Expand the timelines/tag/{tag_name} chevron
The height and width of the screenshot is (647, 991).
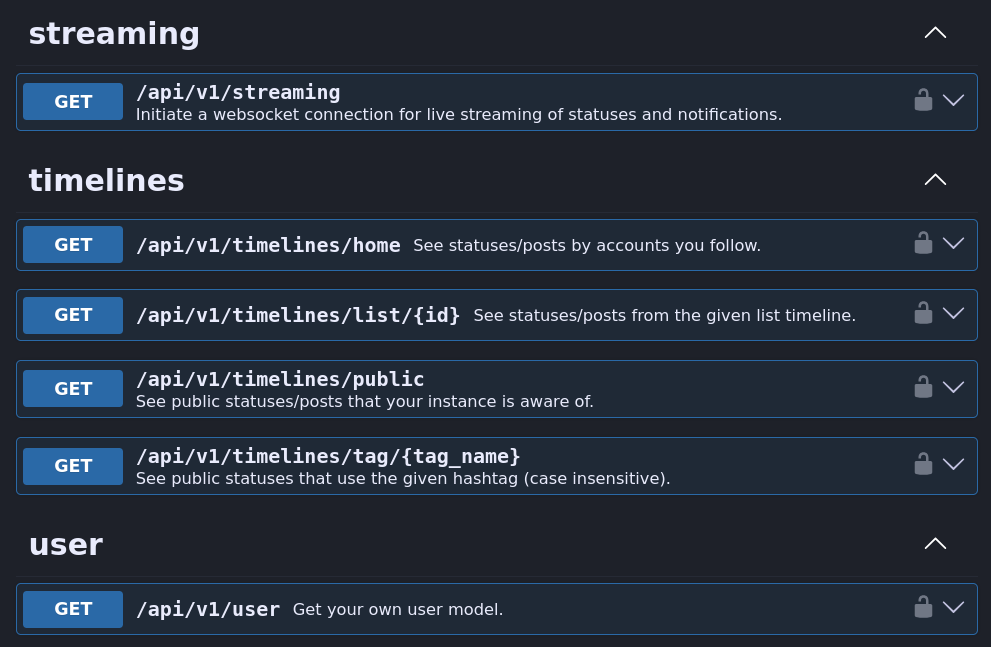point(953,464)
